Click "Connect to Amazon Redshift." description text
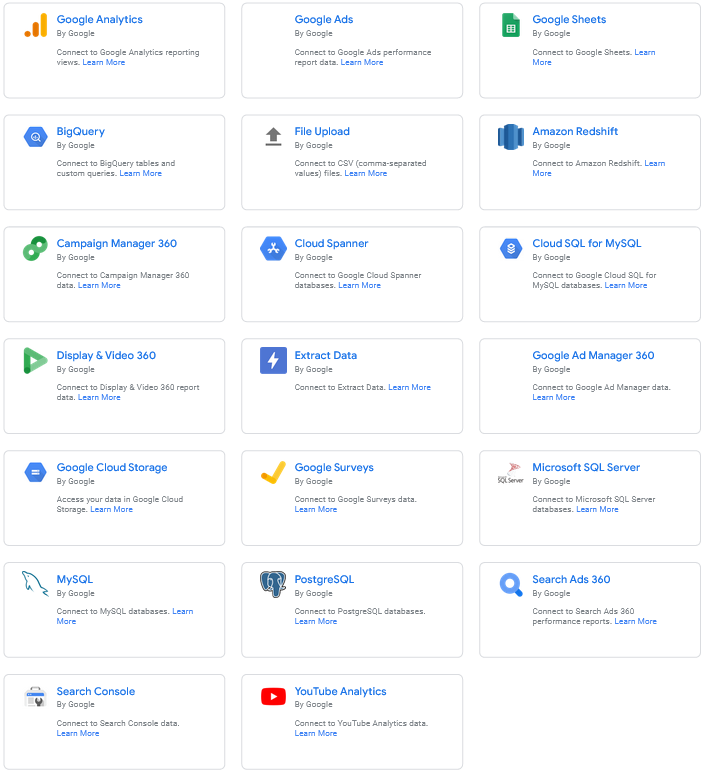 (x=587, y=164)
